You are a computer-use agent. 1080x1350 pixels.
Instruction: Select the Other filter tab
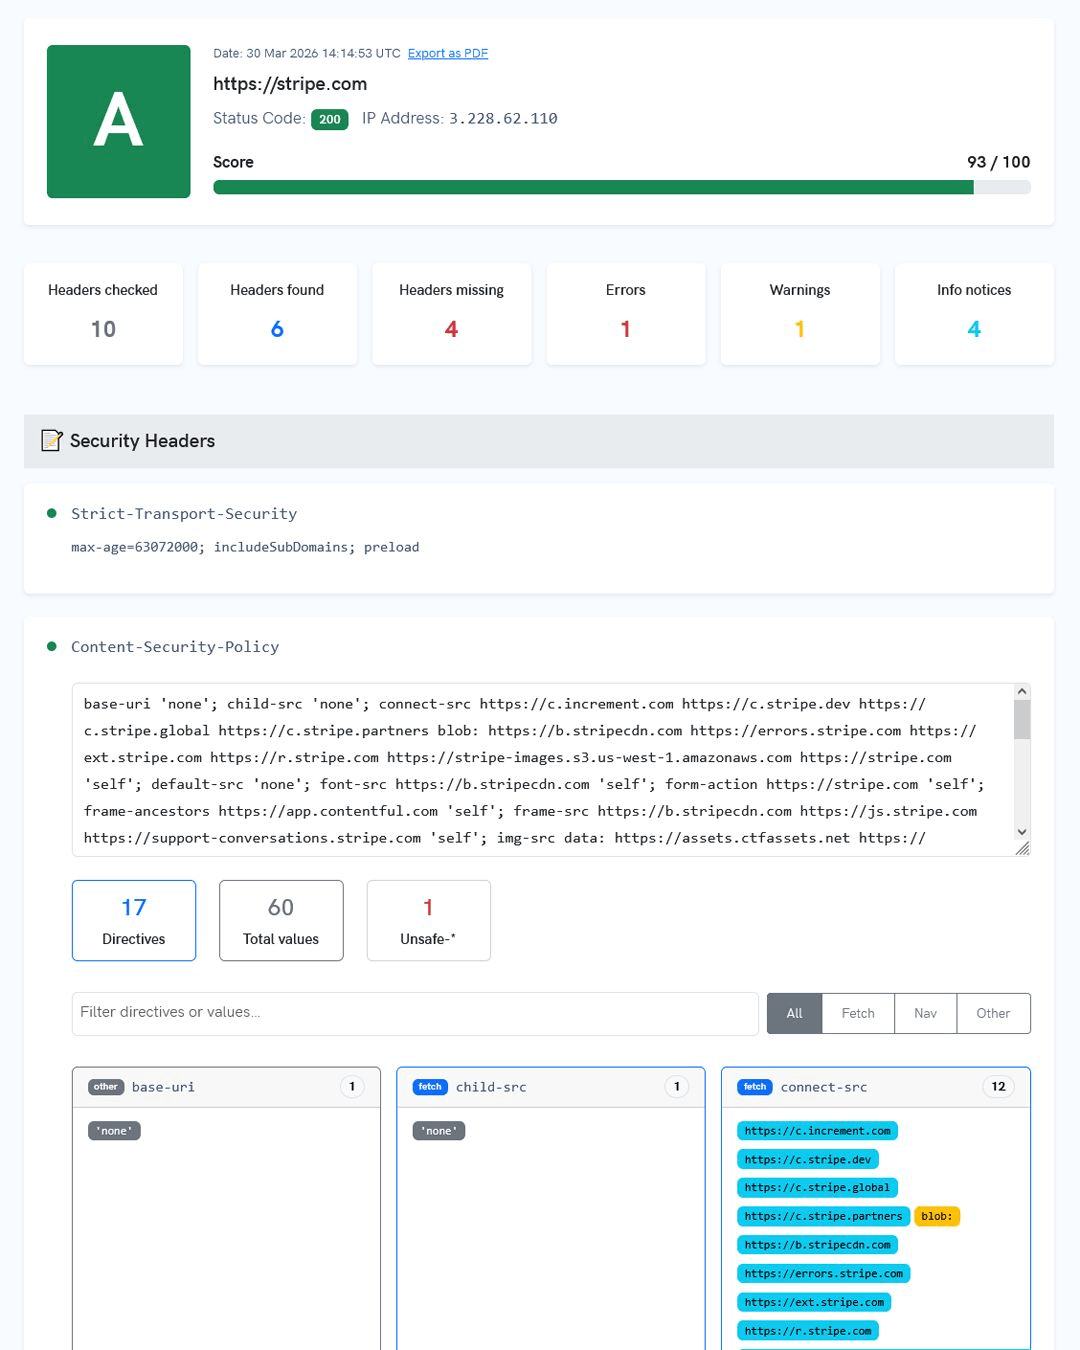993,1013
